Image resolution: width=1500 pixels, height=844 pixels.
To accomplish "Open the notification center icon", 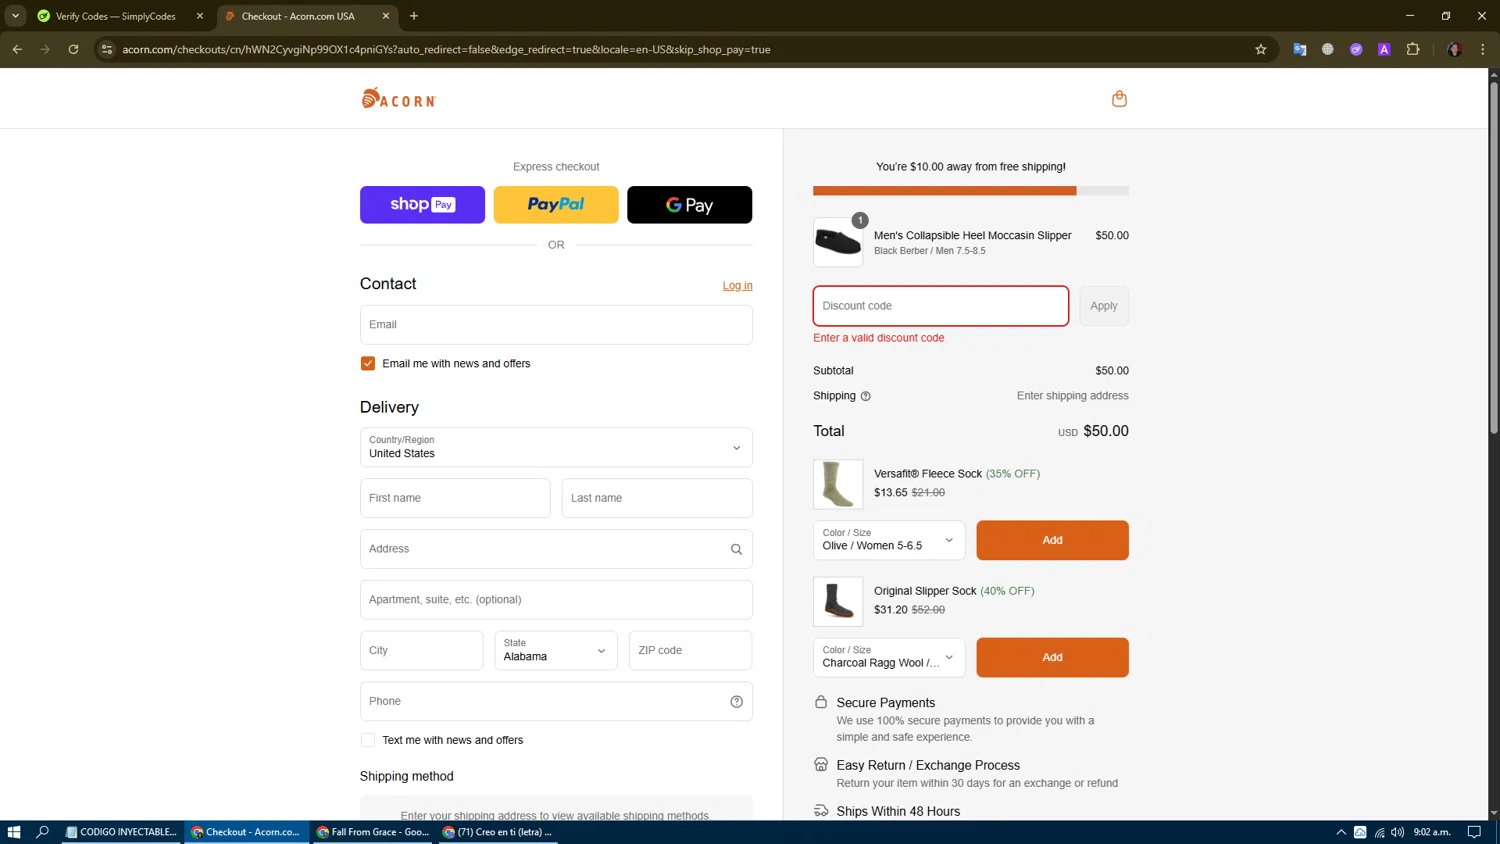I will tap(1474, 832).
